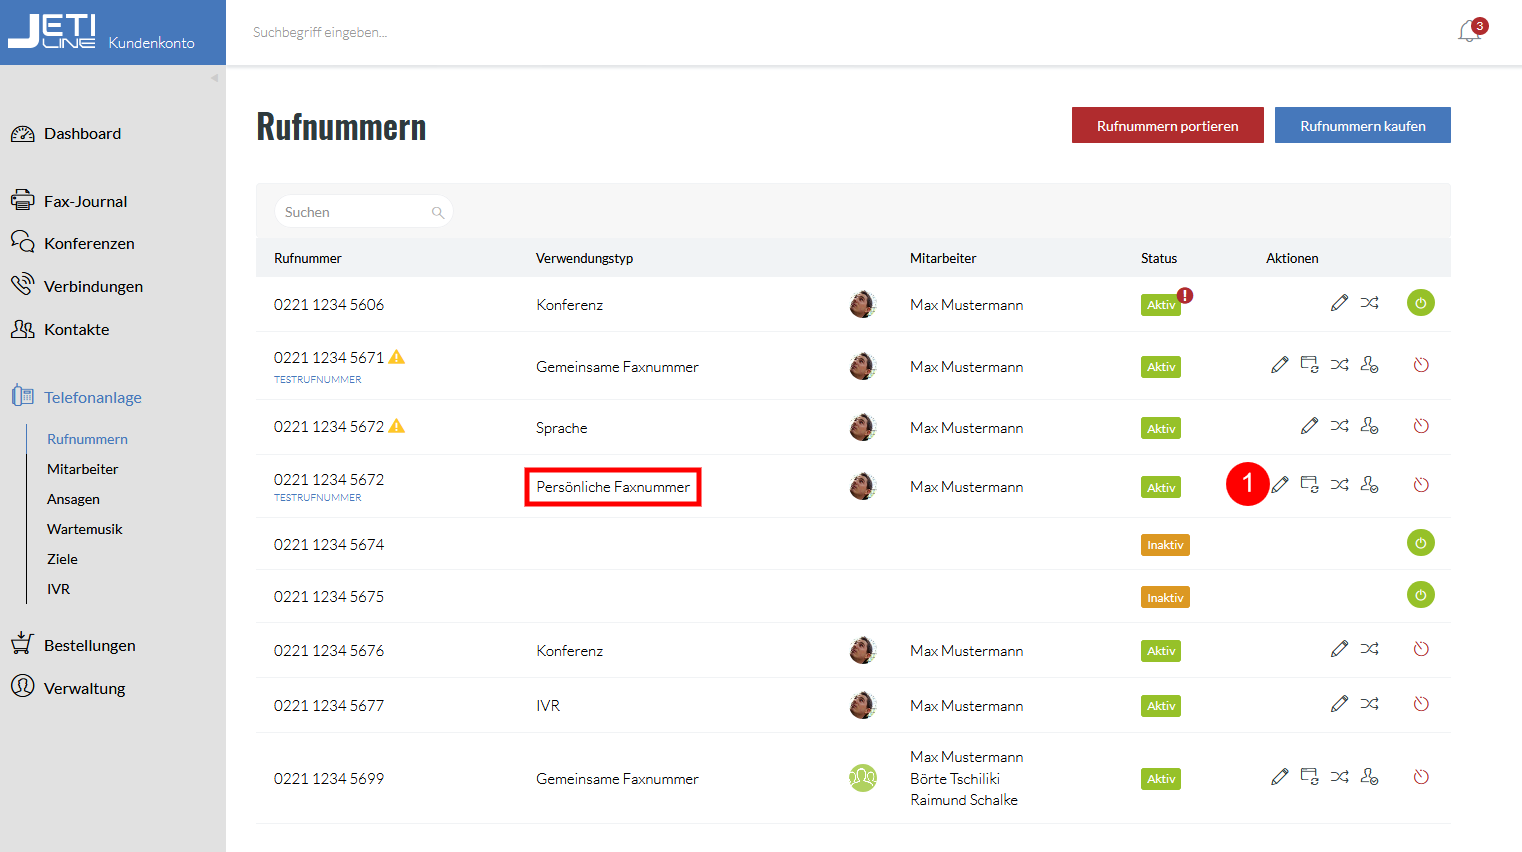1522x852 pixels.
Task: Deactivate number 0221 1234 5676 via red power icon
Action: [1420, 649]
